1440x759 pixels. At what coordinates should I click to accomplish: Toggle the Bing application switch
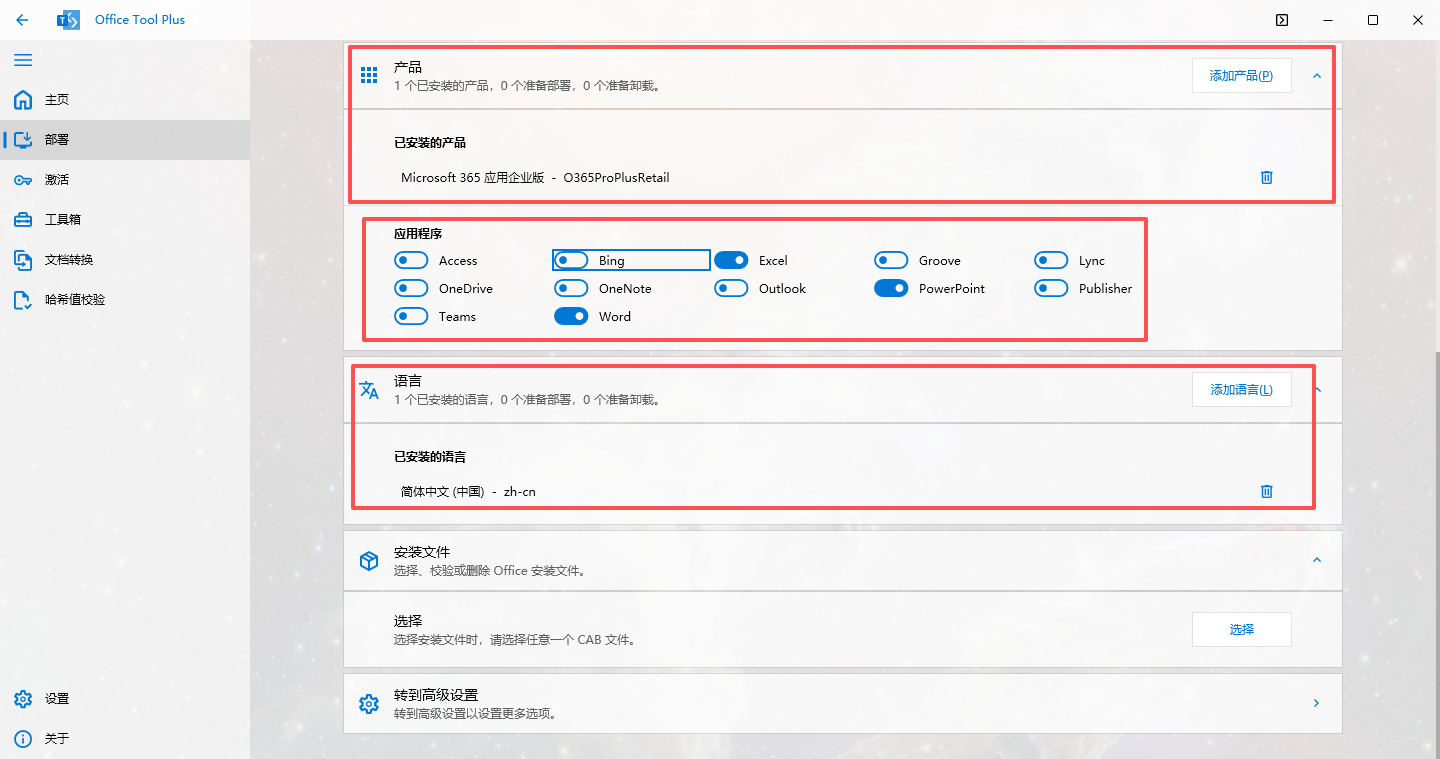pyautogui.click(x=571, y=260)
